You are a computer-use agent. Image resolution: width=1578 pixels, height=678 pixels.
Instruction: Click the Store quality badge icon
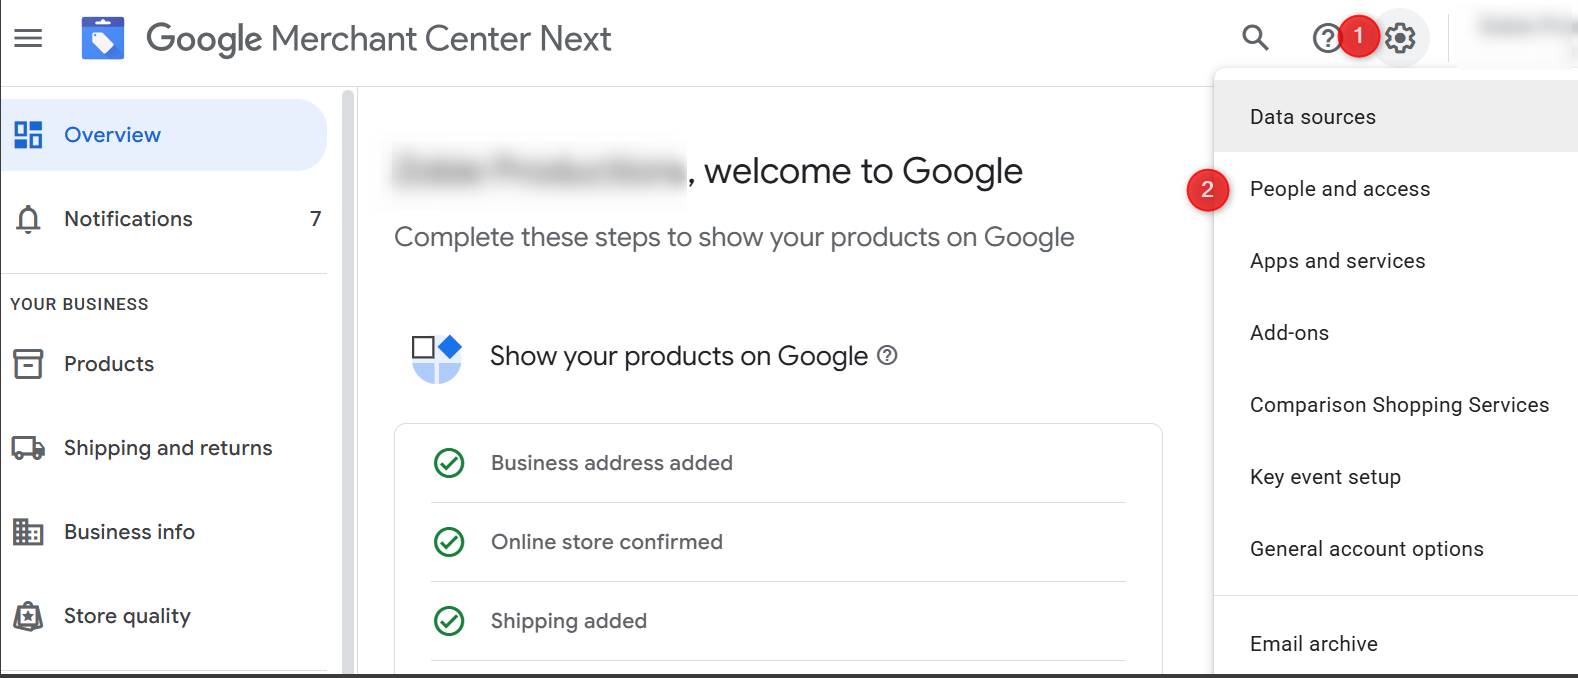(28, 616)
